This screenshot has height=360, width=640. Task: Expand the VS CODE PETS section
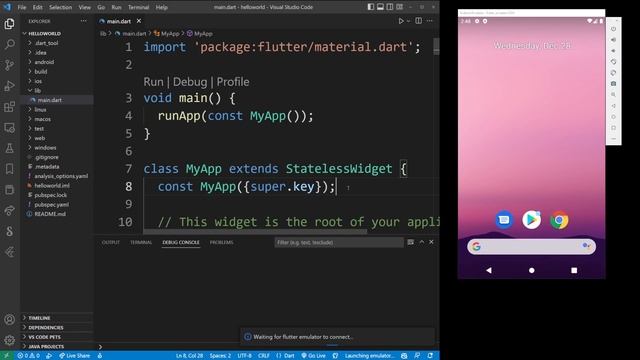[44, 337]
